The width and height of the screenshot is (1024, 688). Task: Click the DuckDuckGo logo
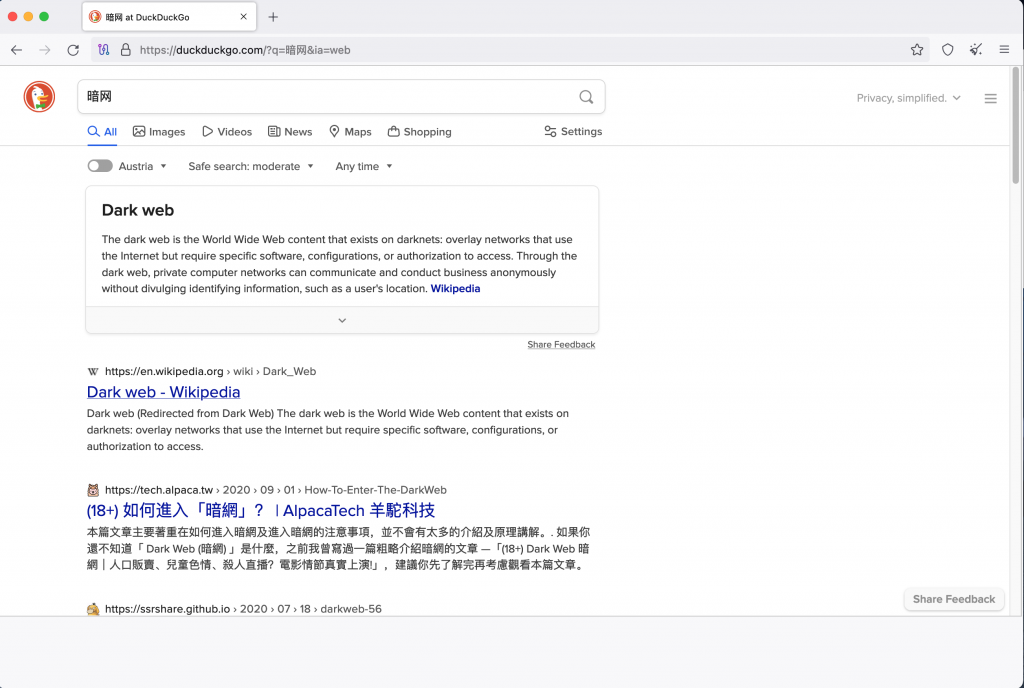(38, 97)
